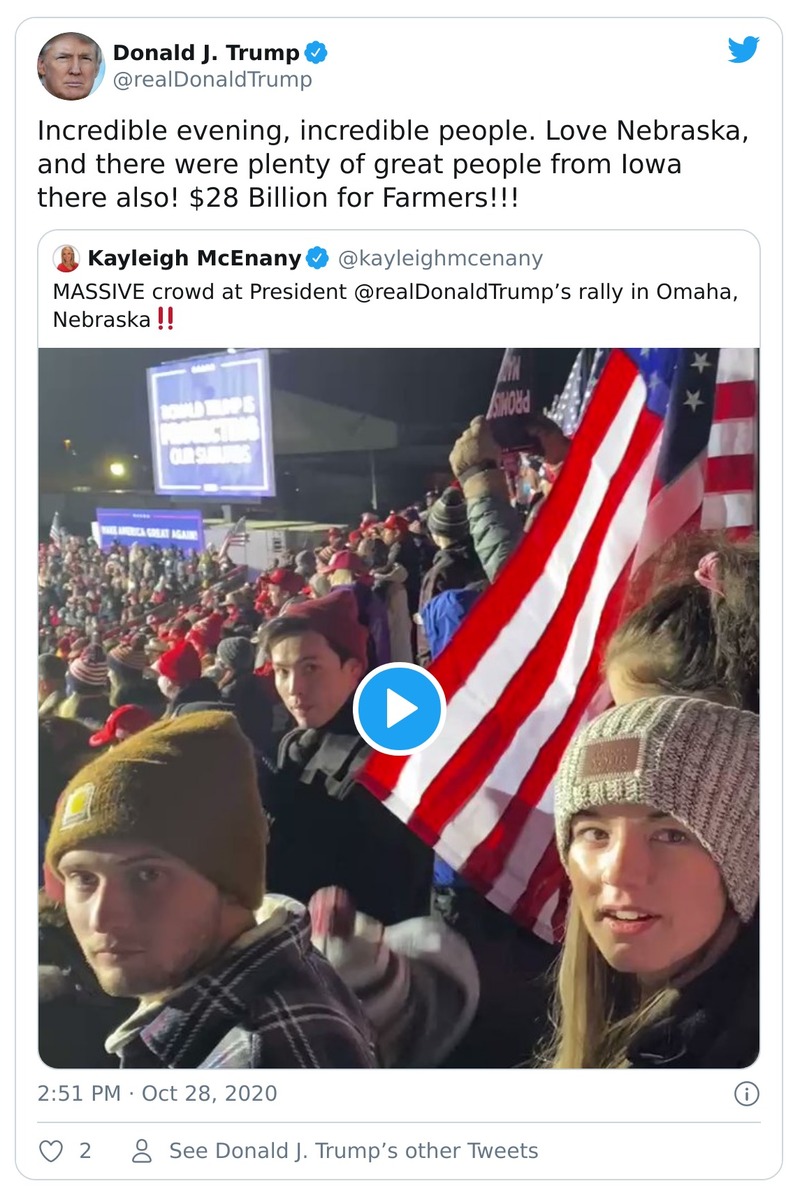The image size is (800, 1202).
Task: Click Donald J. Trump's profile avatar
Action: coord(70,66)
